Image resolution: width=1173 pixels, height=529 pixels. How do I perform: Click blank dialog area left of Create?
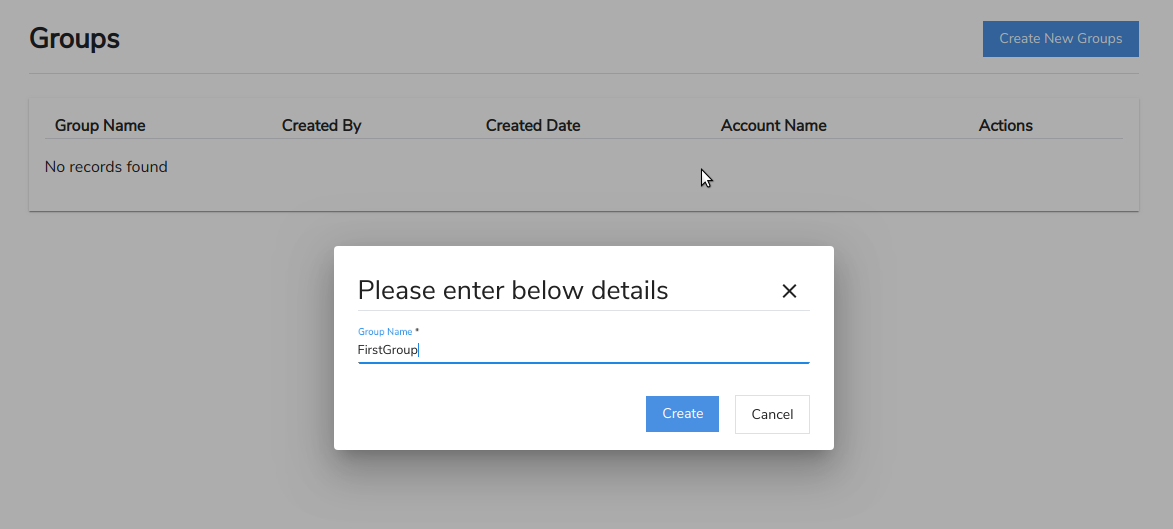(x=490, y=414)
